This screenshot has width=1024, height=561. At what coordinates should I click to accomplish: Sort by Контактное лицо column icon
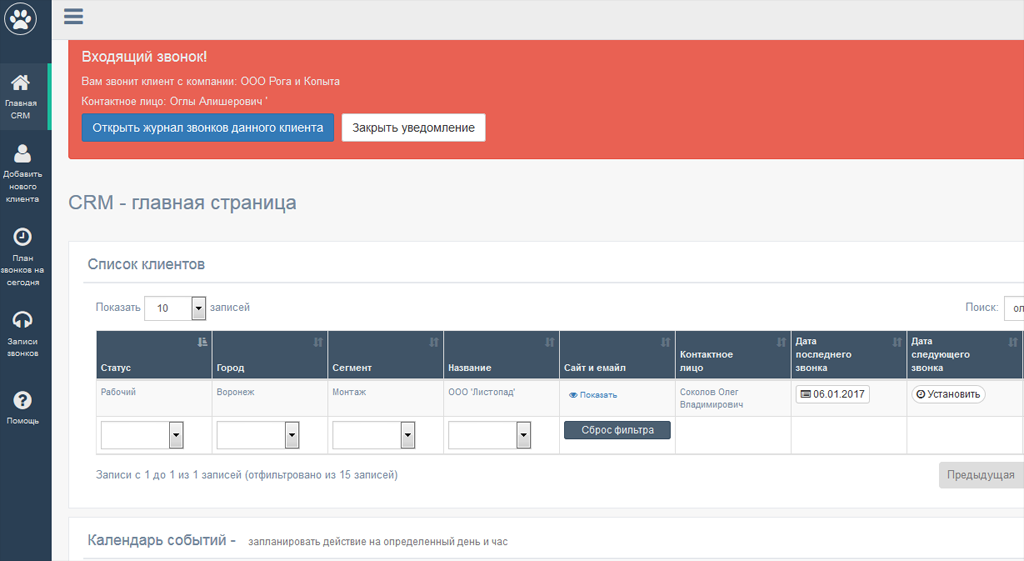click(781, 342)
